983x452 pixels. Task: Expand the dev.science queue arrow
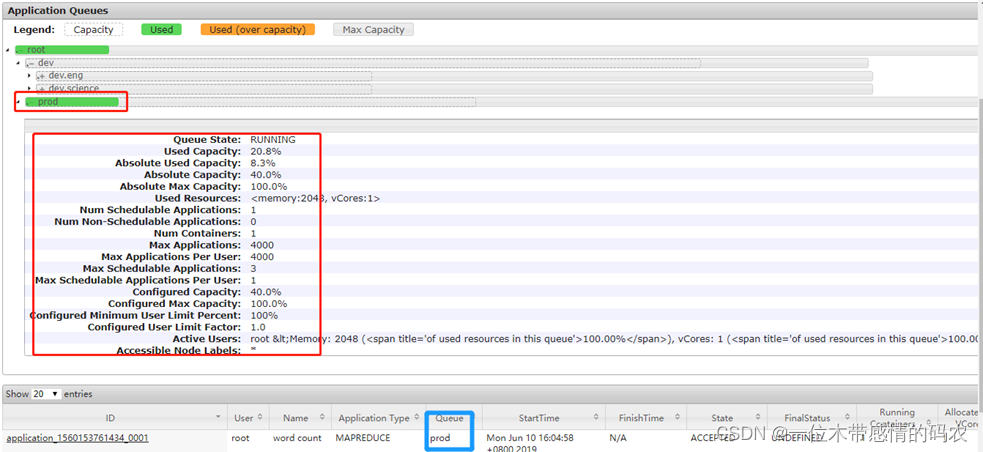point(29,89)
